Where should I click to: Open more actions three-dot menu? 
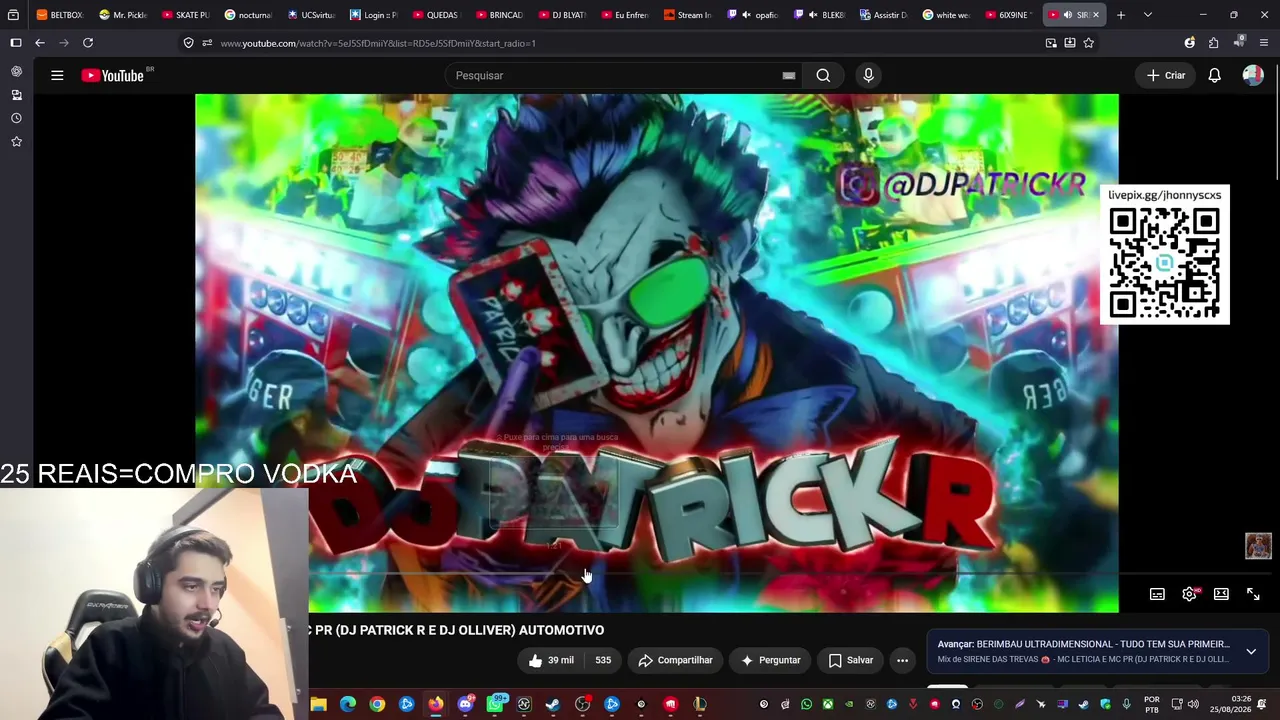click(902, 660)
